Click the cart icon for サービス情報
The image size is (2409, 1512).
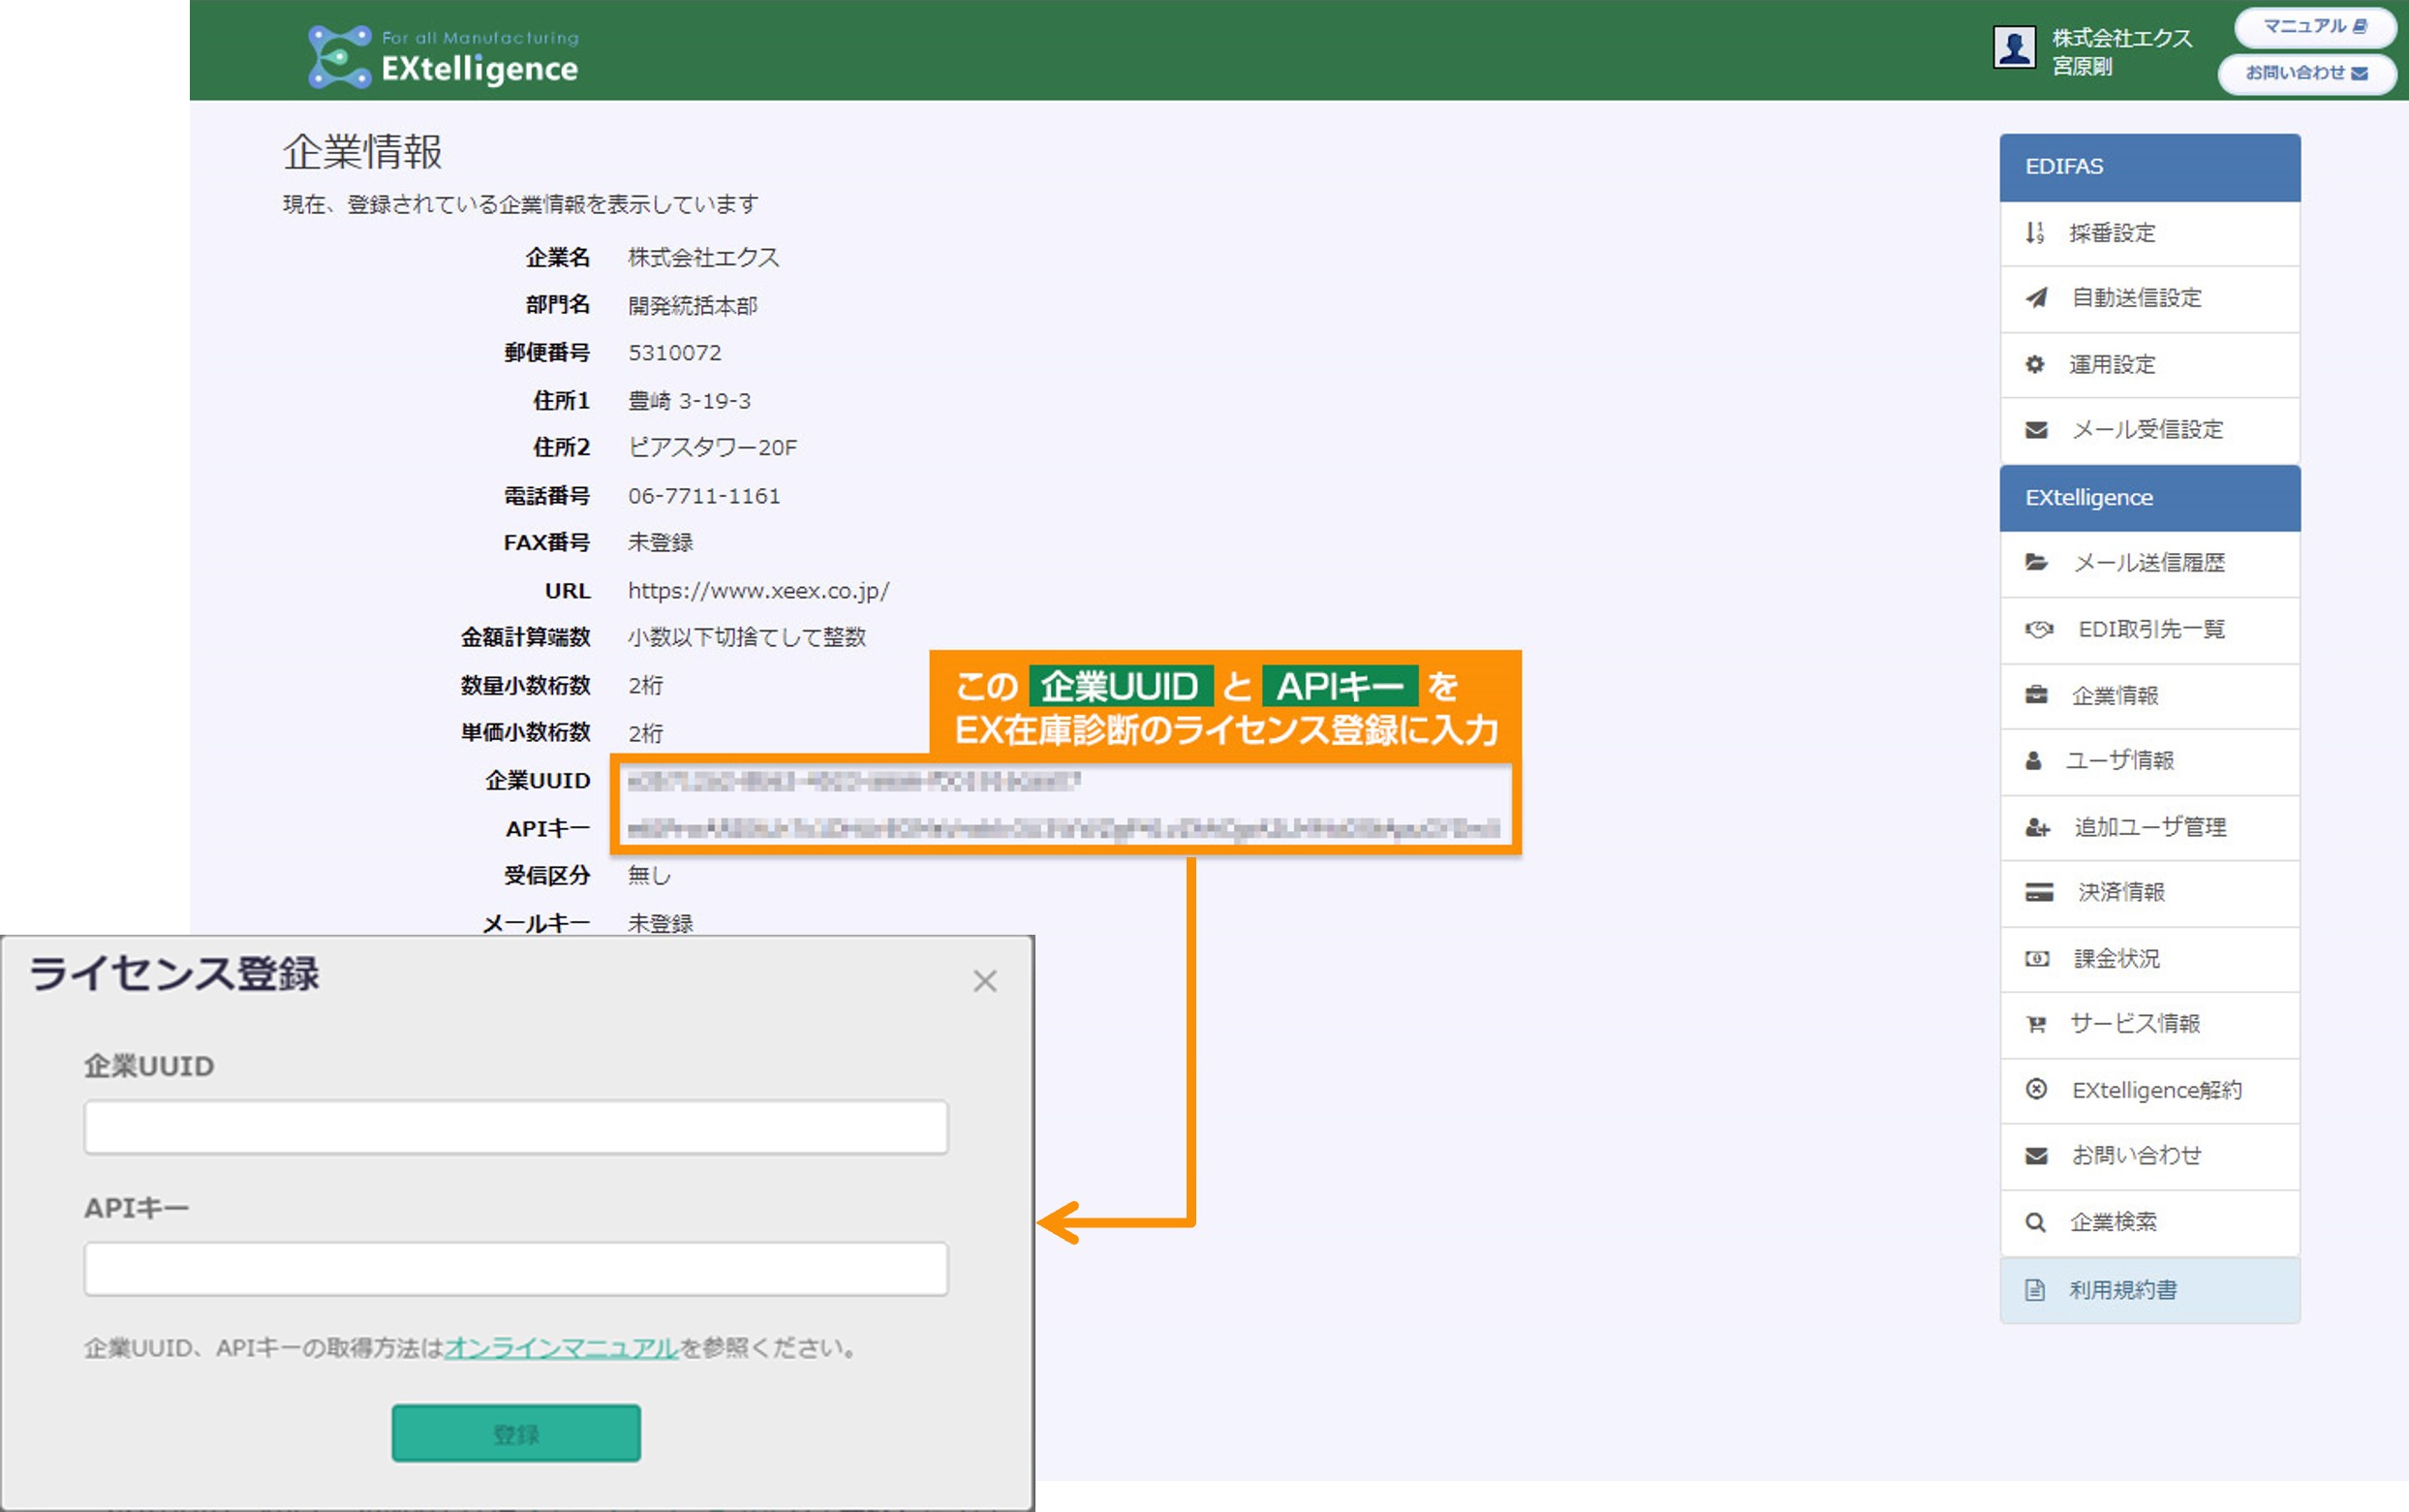pyautogui.click(x=2035, y=1024)
